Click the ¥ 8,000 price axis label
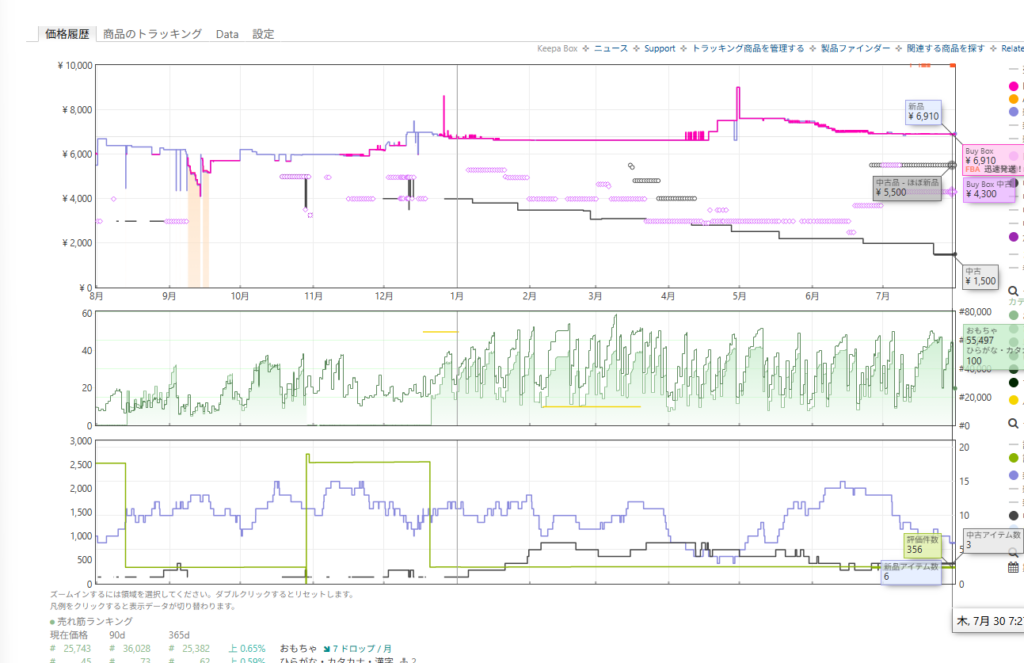The image size is (1024, 663). point(77,110)
